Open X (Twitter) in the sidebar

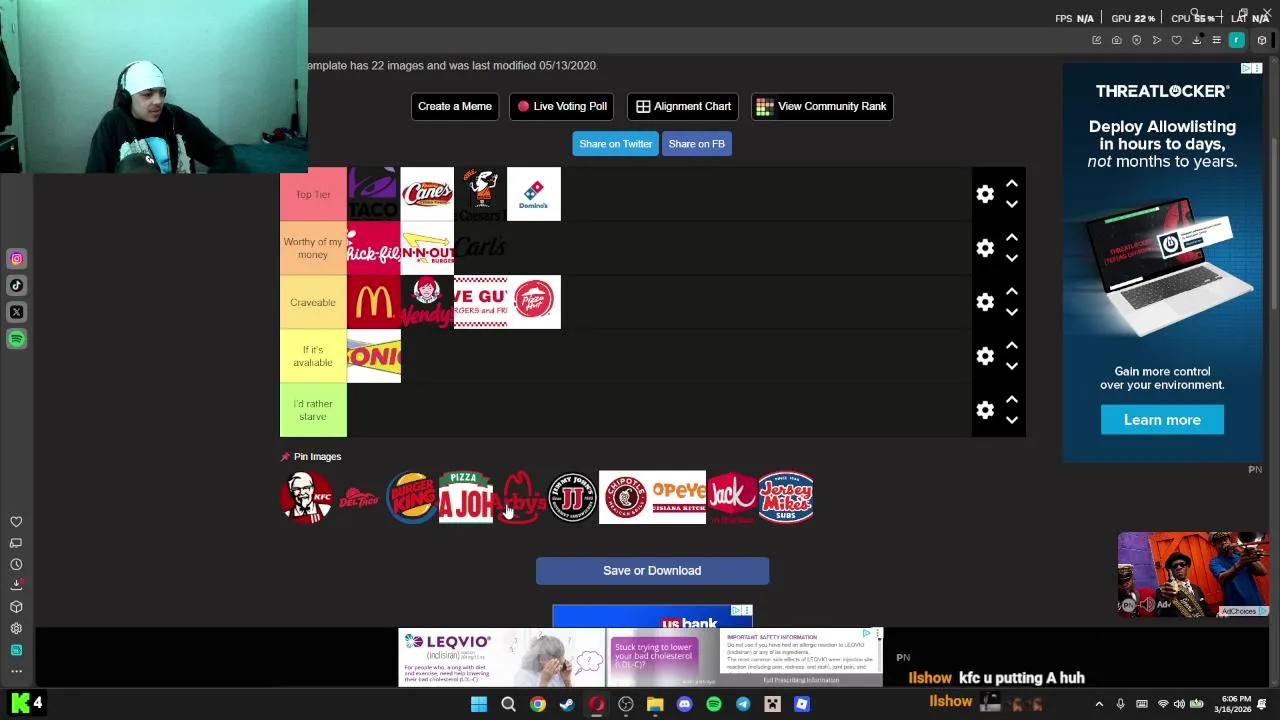16,312
